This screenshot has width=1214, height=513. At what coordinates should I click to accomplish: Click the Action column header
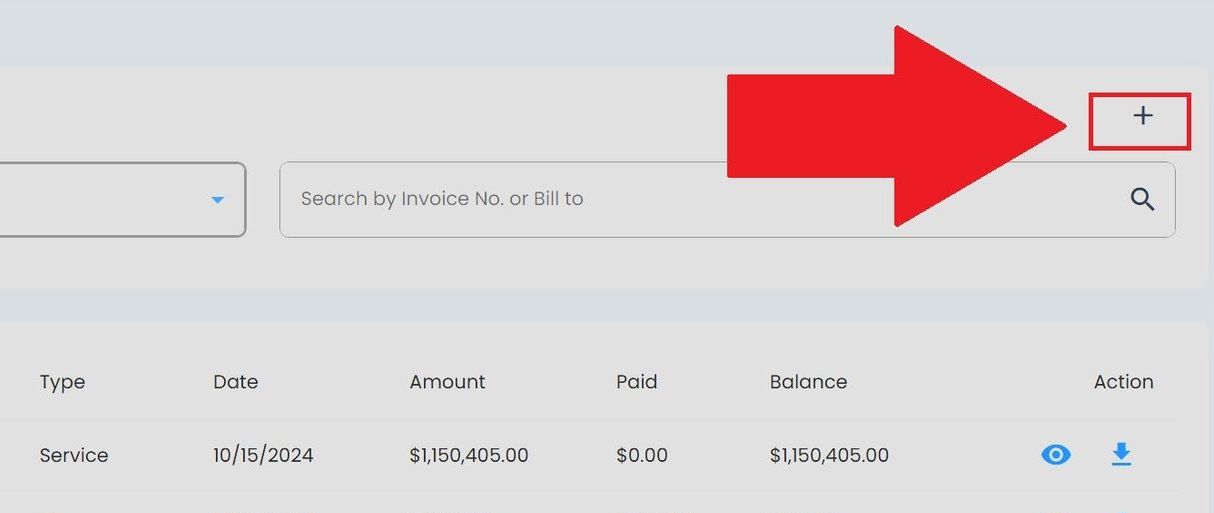pos(1123,382)
